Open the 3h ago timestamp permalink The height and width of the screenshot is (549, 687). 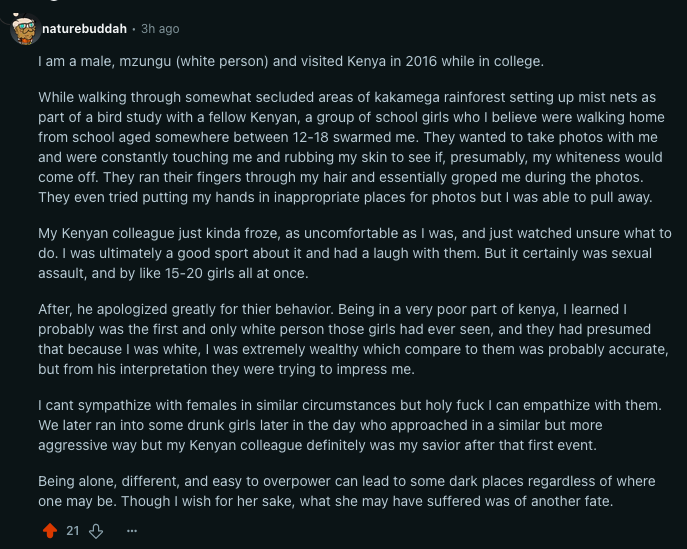tap(160, 29)
